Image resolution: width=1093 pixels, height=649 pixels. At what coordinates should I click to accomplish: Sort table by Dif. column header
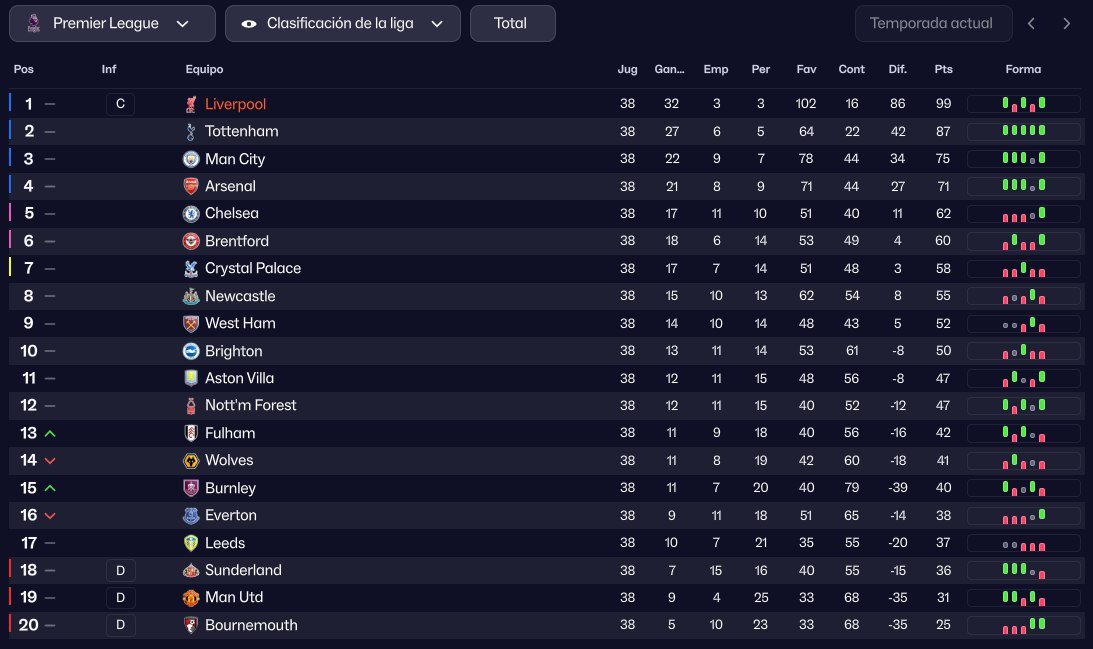(897, 70)
